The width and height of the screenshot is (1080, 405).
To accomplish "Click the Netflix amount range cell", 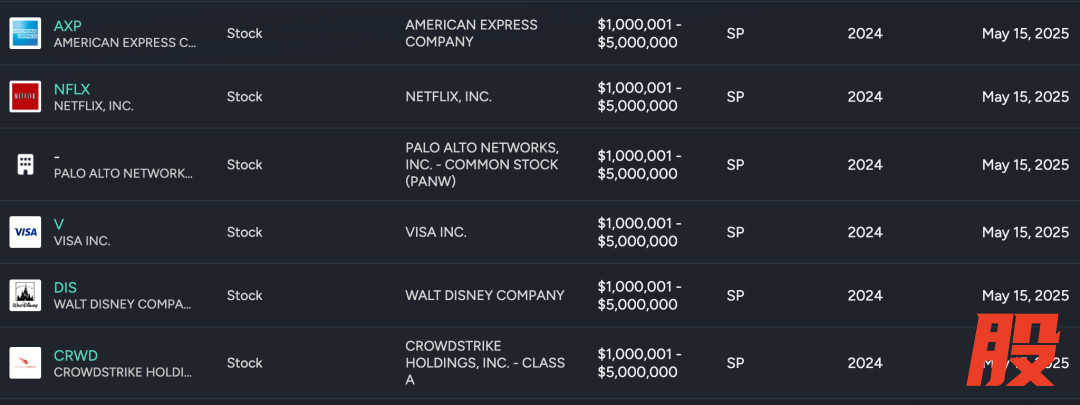I will point(639,97).
